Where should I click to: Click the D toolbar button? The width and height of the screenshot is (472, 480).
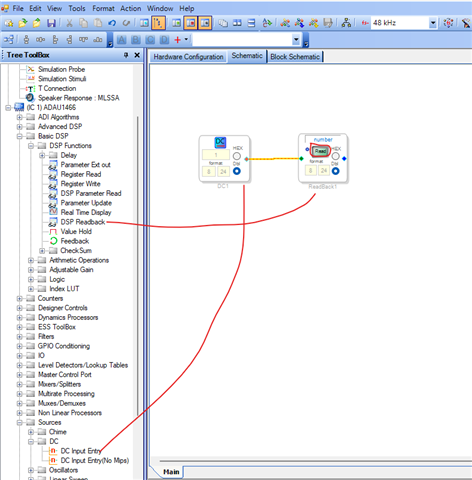coord(165,40)
